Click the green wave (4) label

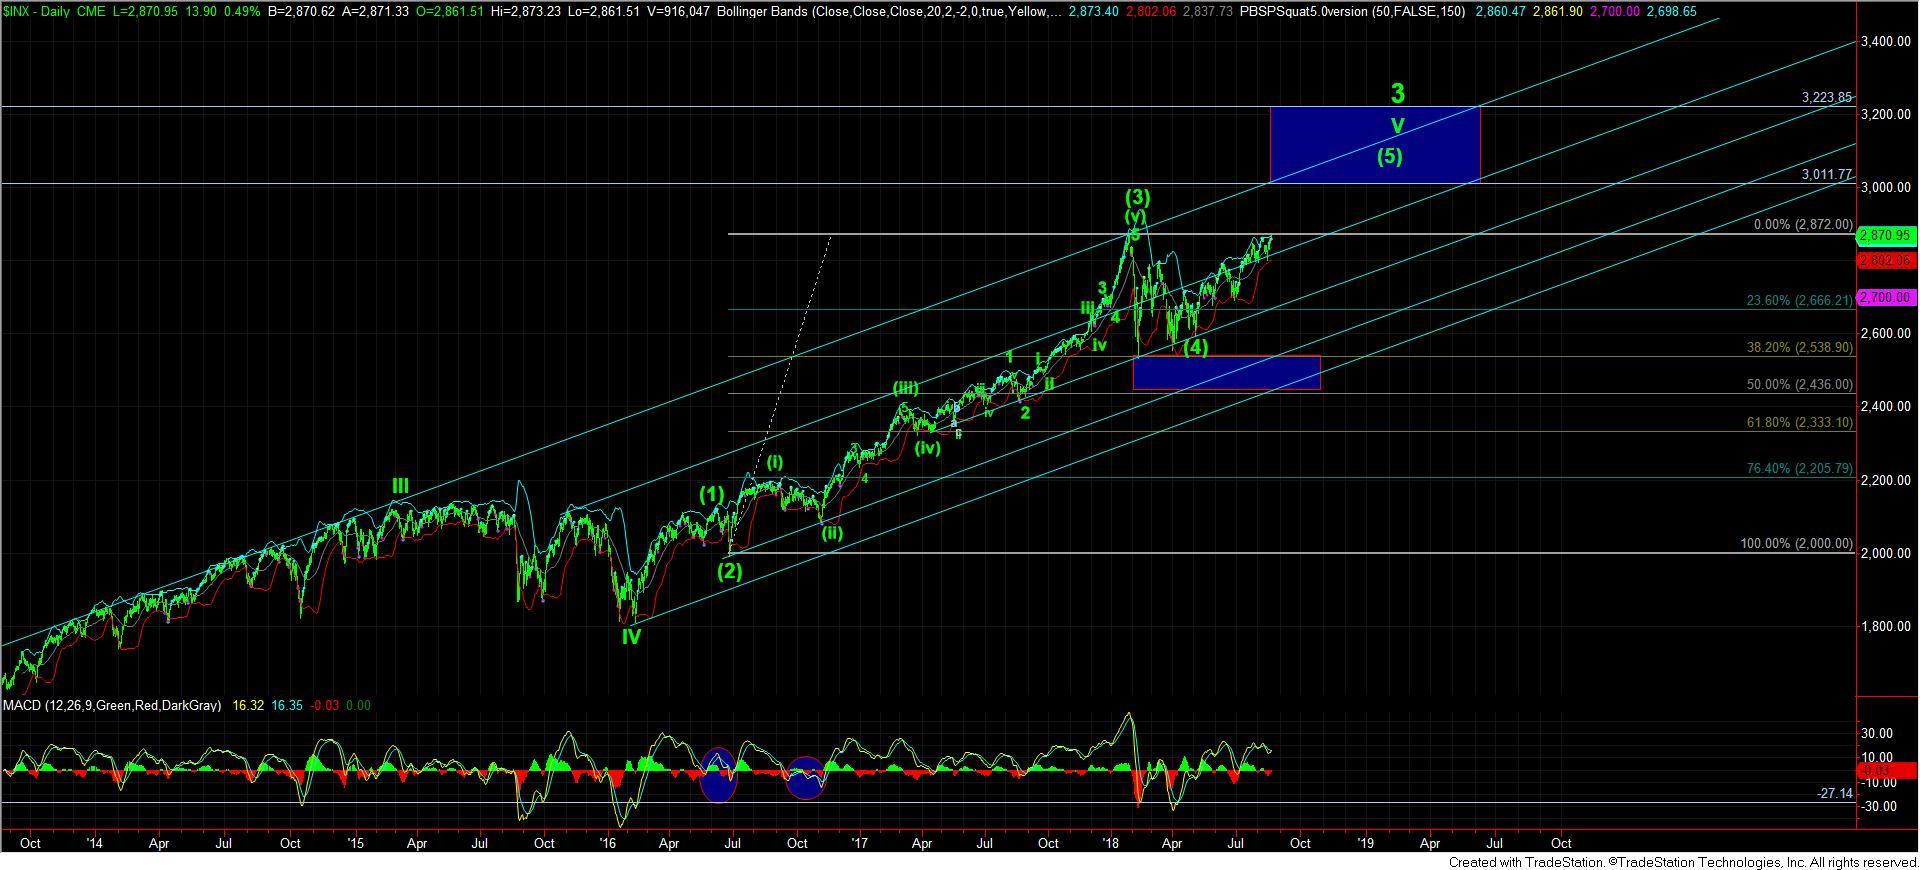coord(1196,348)
